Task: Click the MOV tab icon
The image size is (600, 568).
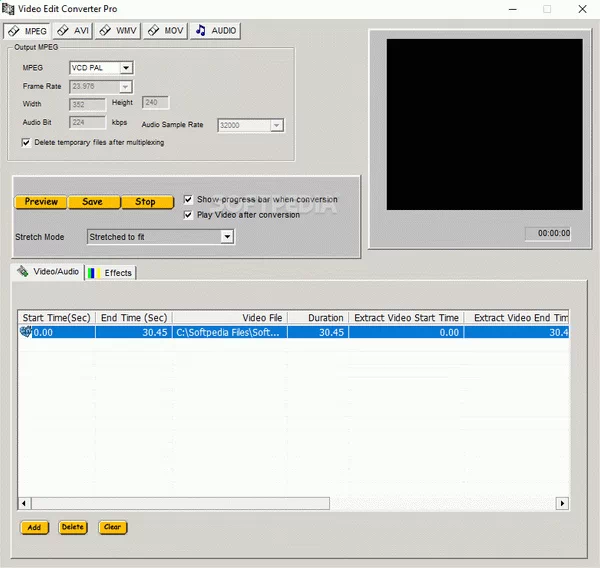Action: [153, 31]
